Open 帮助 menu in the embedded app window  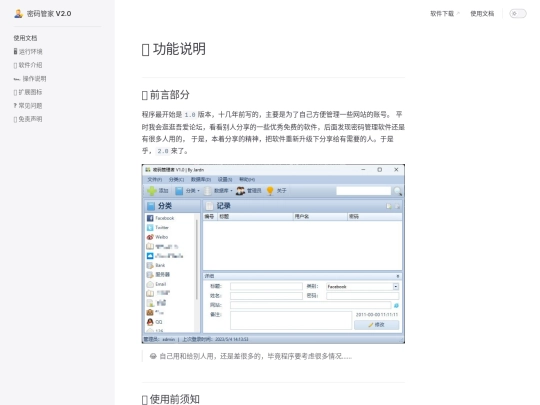coord(247,179)
